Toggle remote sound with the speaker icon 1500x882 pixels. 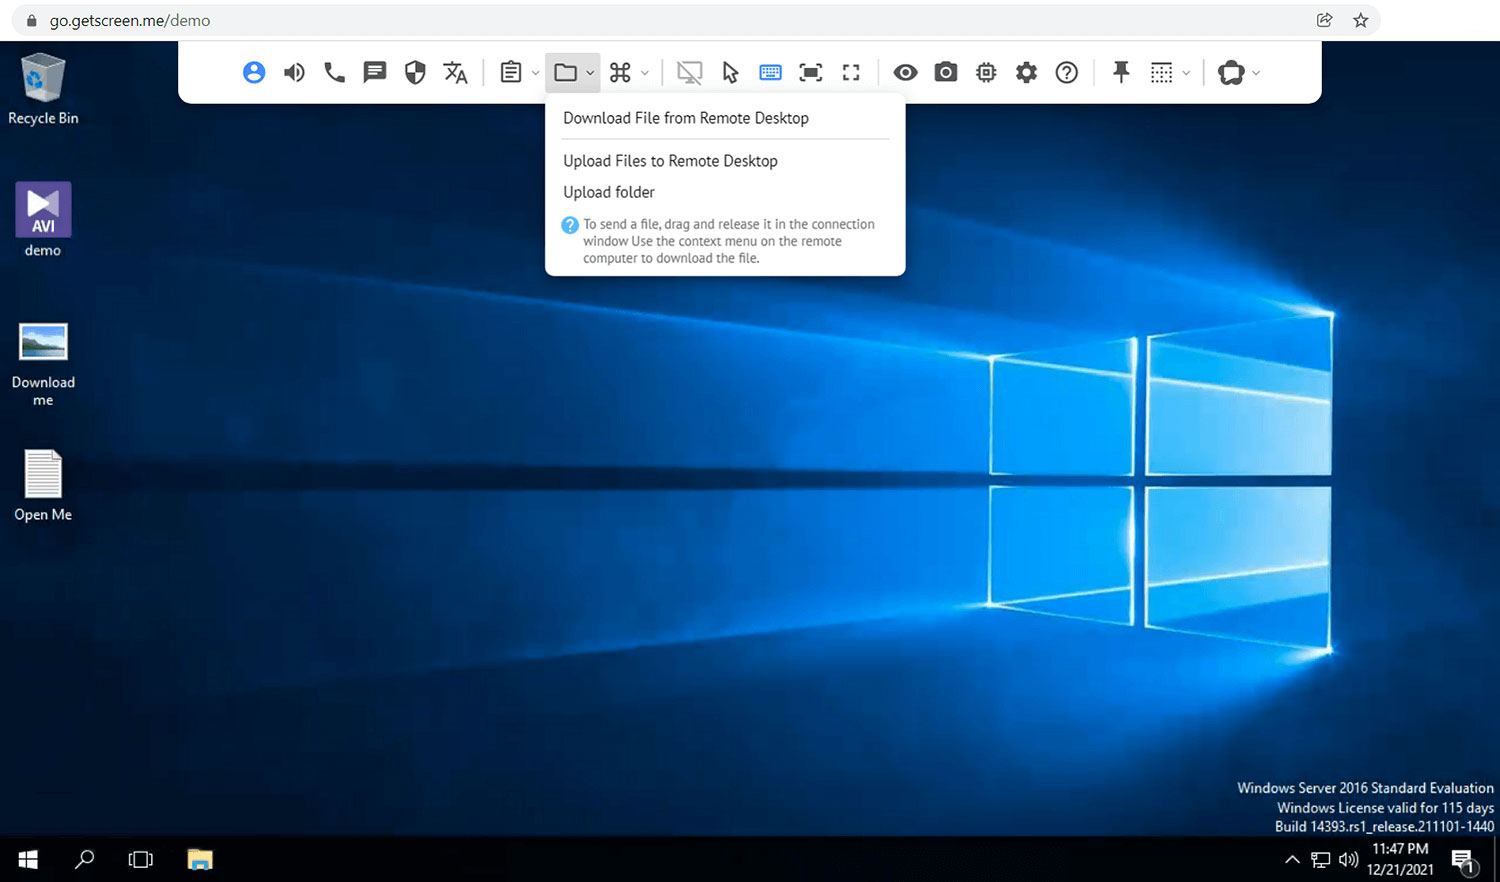(294, 72)
